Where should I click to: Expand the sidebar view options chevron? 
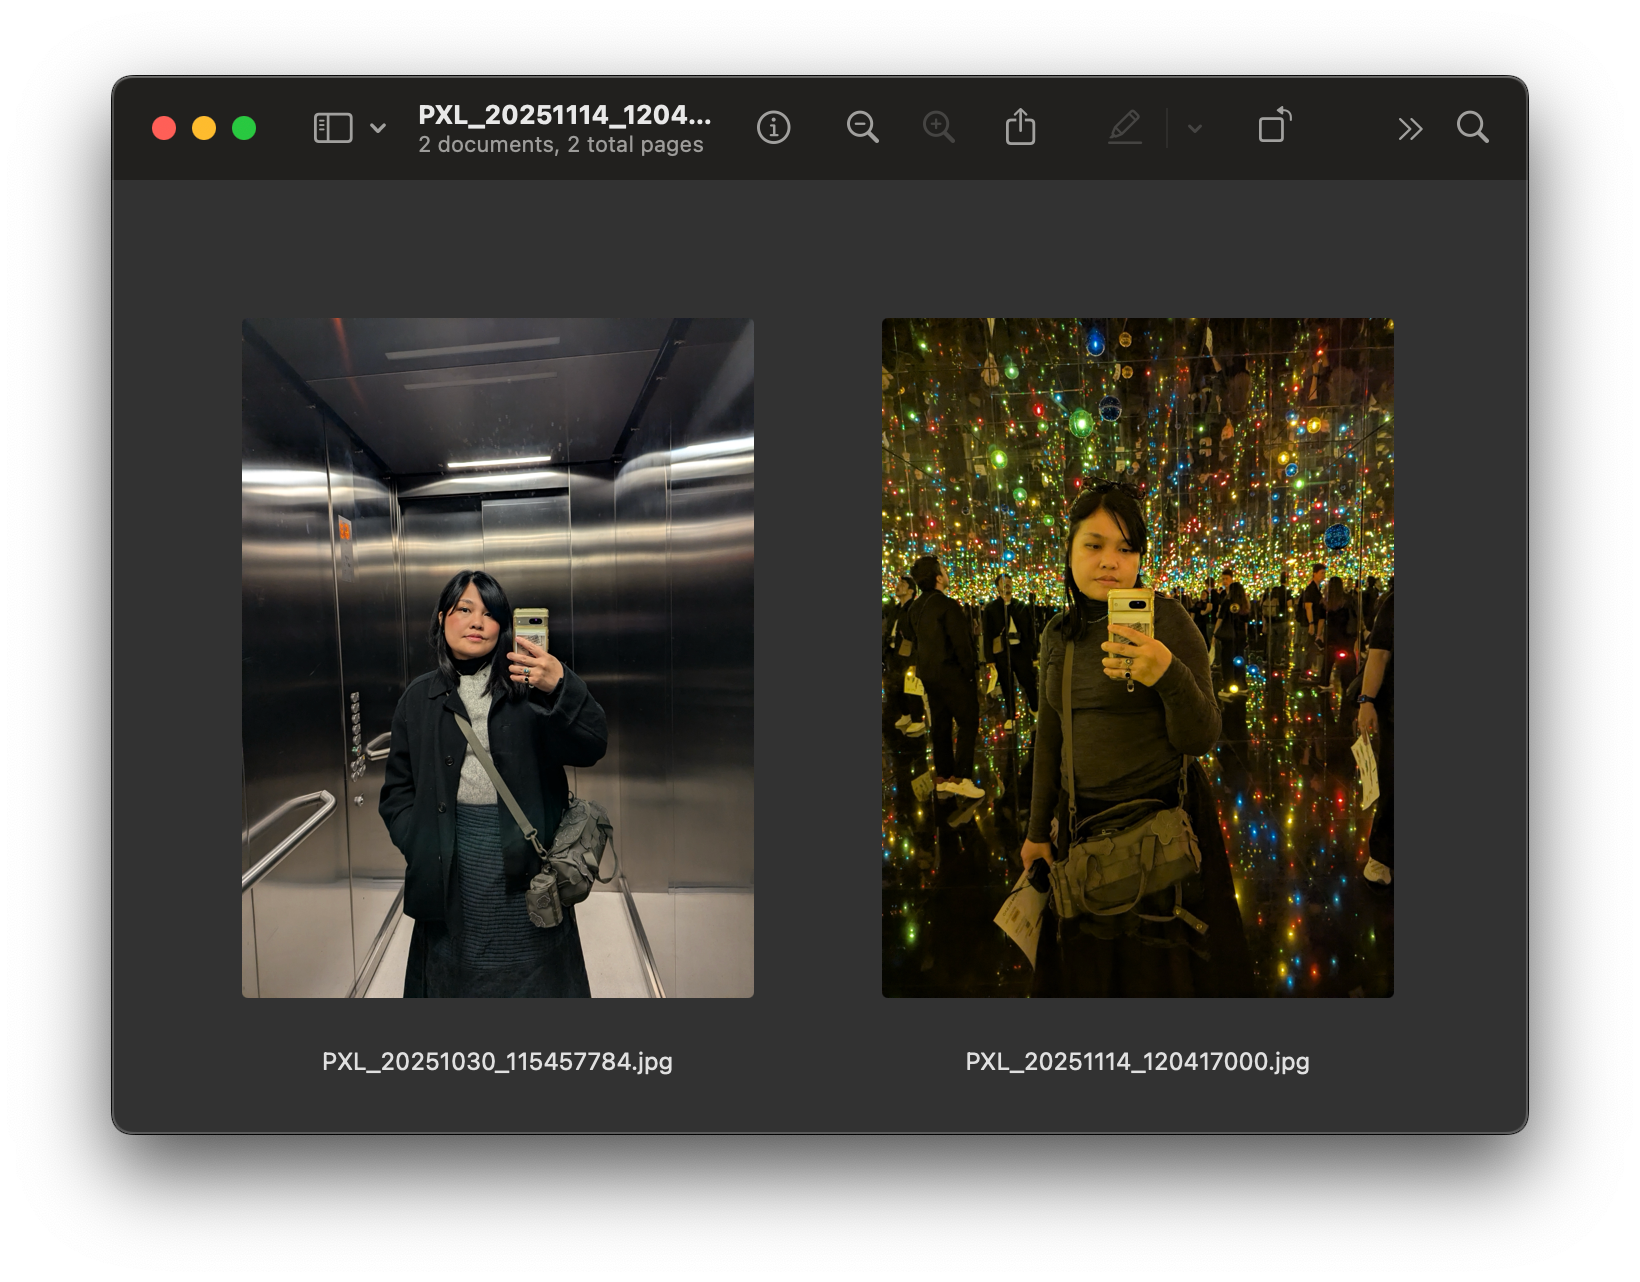pos(378,128)
